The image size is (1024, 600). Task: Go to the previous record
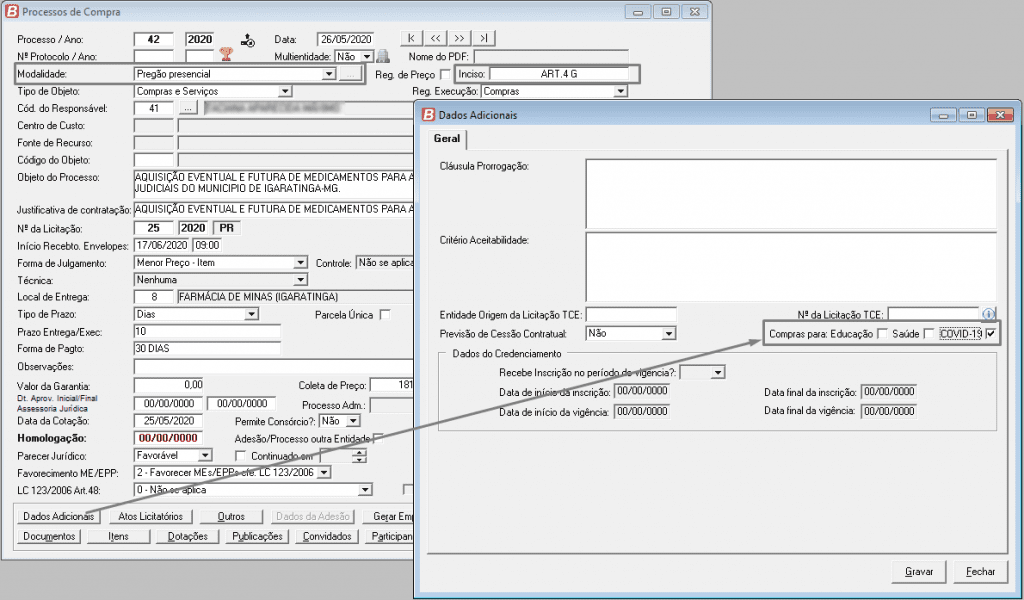pos(436,38)
